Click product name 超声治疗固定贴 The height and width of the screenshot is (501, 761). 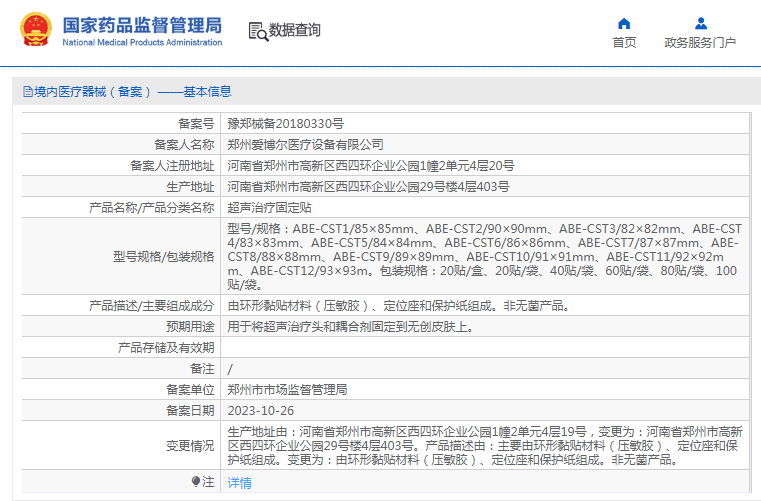tap(269, 208)
